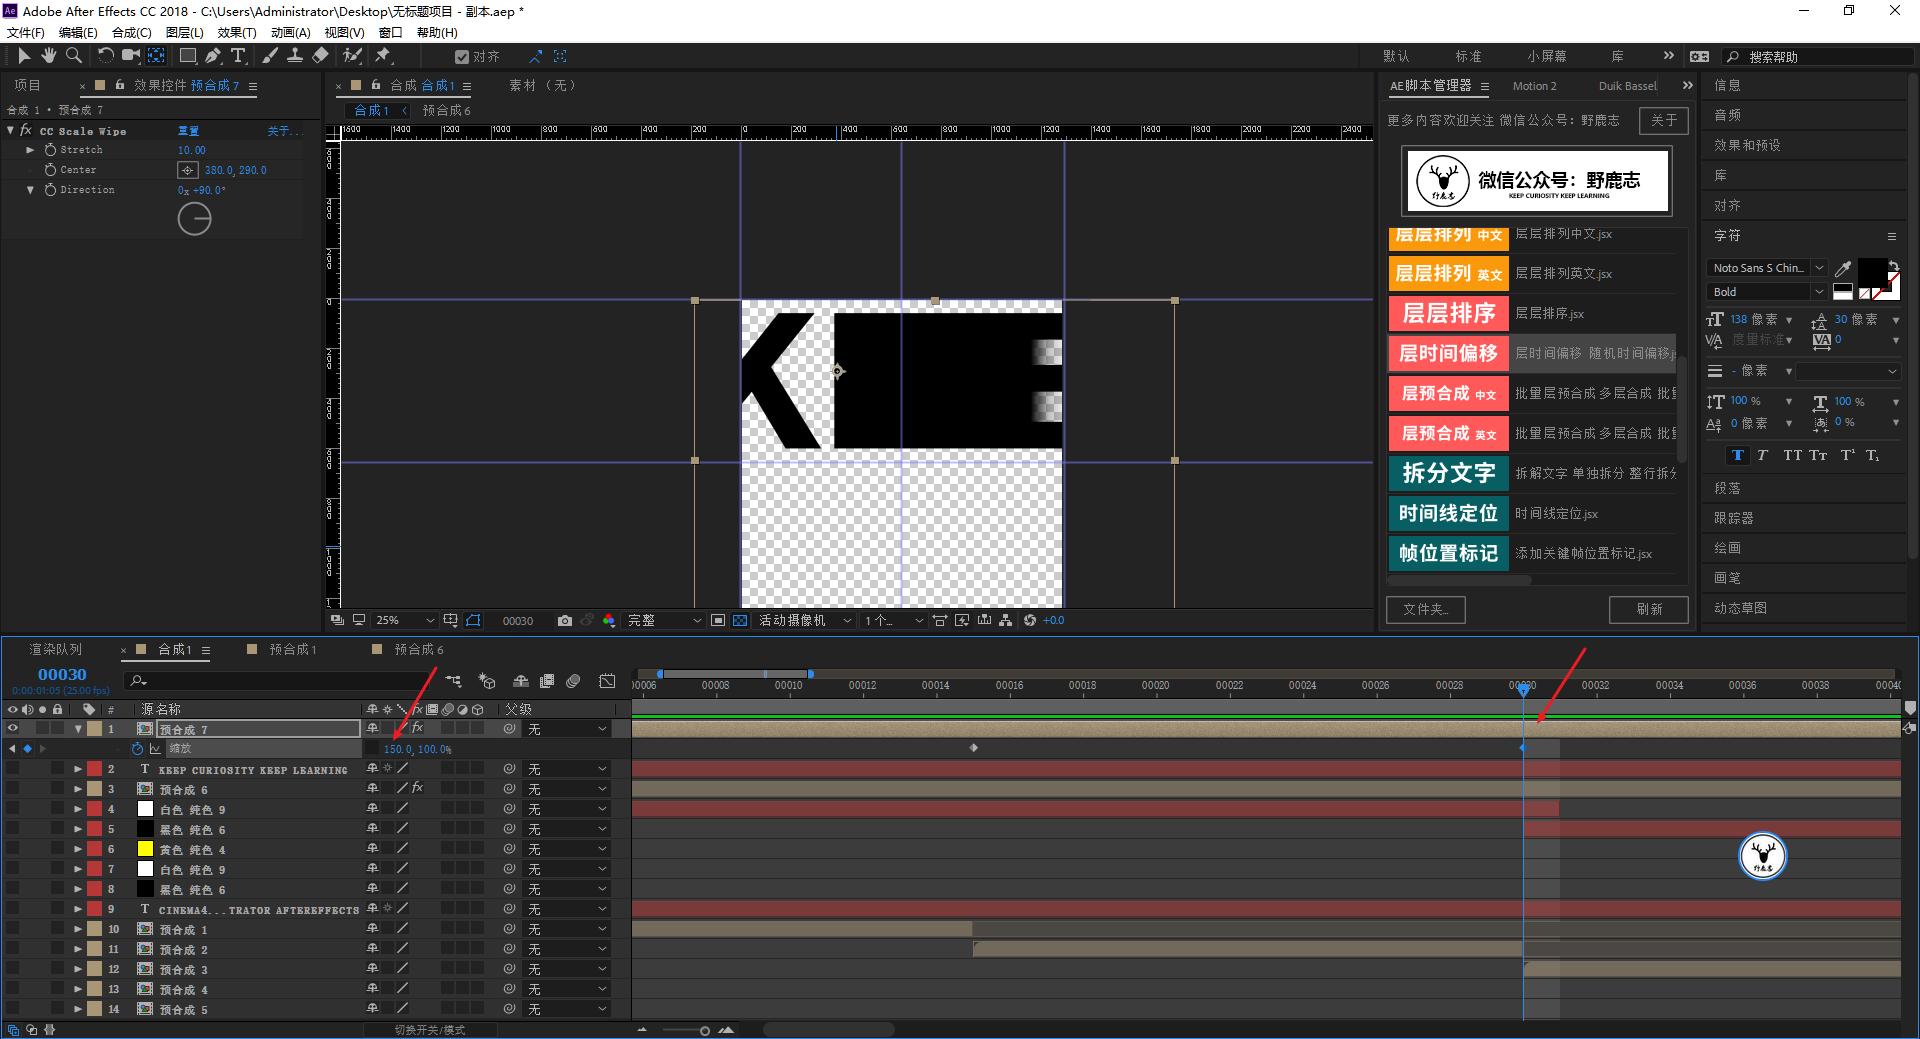Select the Pen tool
The height and width of the screenshot is (1039, 1920).
tap(213, 56)
